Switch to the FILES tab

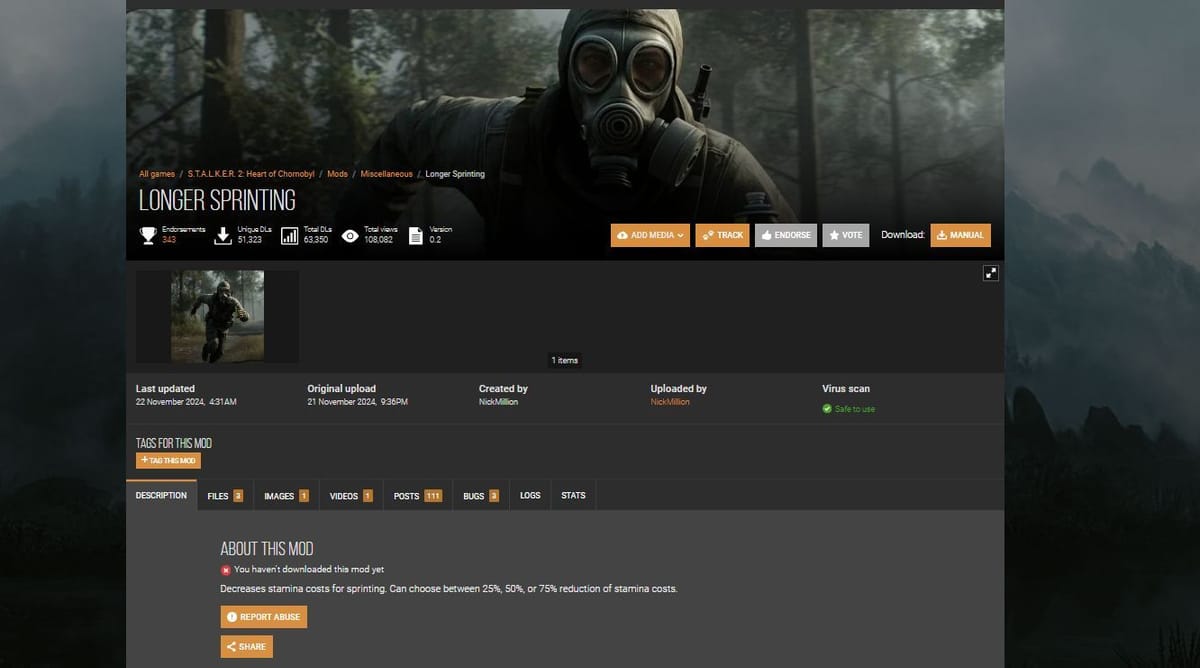click(224, 494)
